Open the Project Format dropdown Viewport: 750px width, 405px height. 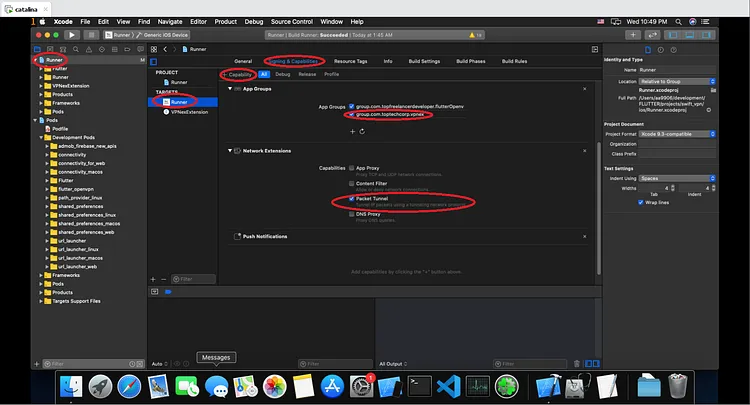point(677,134)
